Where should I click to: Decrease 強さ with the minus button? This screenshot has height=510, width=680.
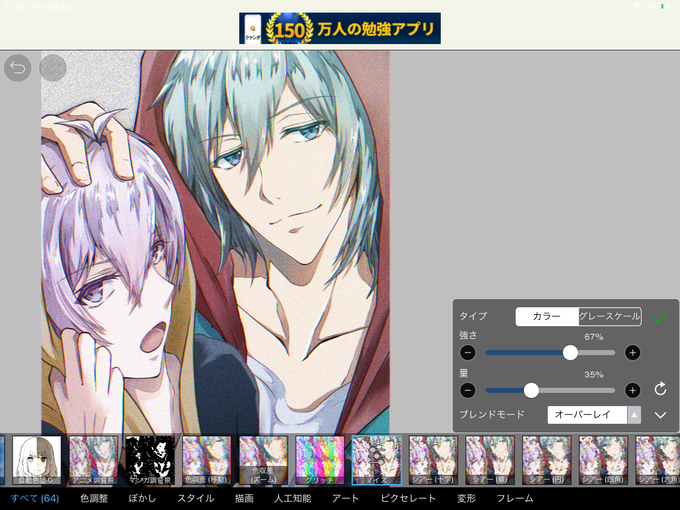[468, 353]
